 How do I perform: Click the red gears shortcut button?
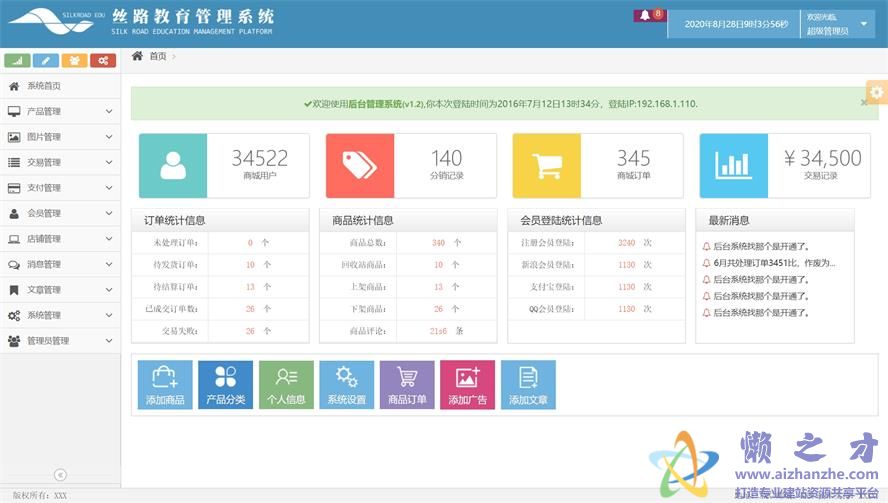[103, 61]
